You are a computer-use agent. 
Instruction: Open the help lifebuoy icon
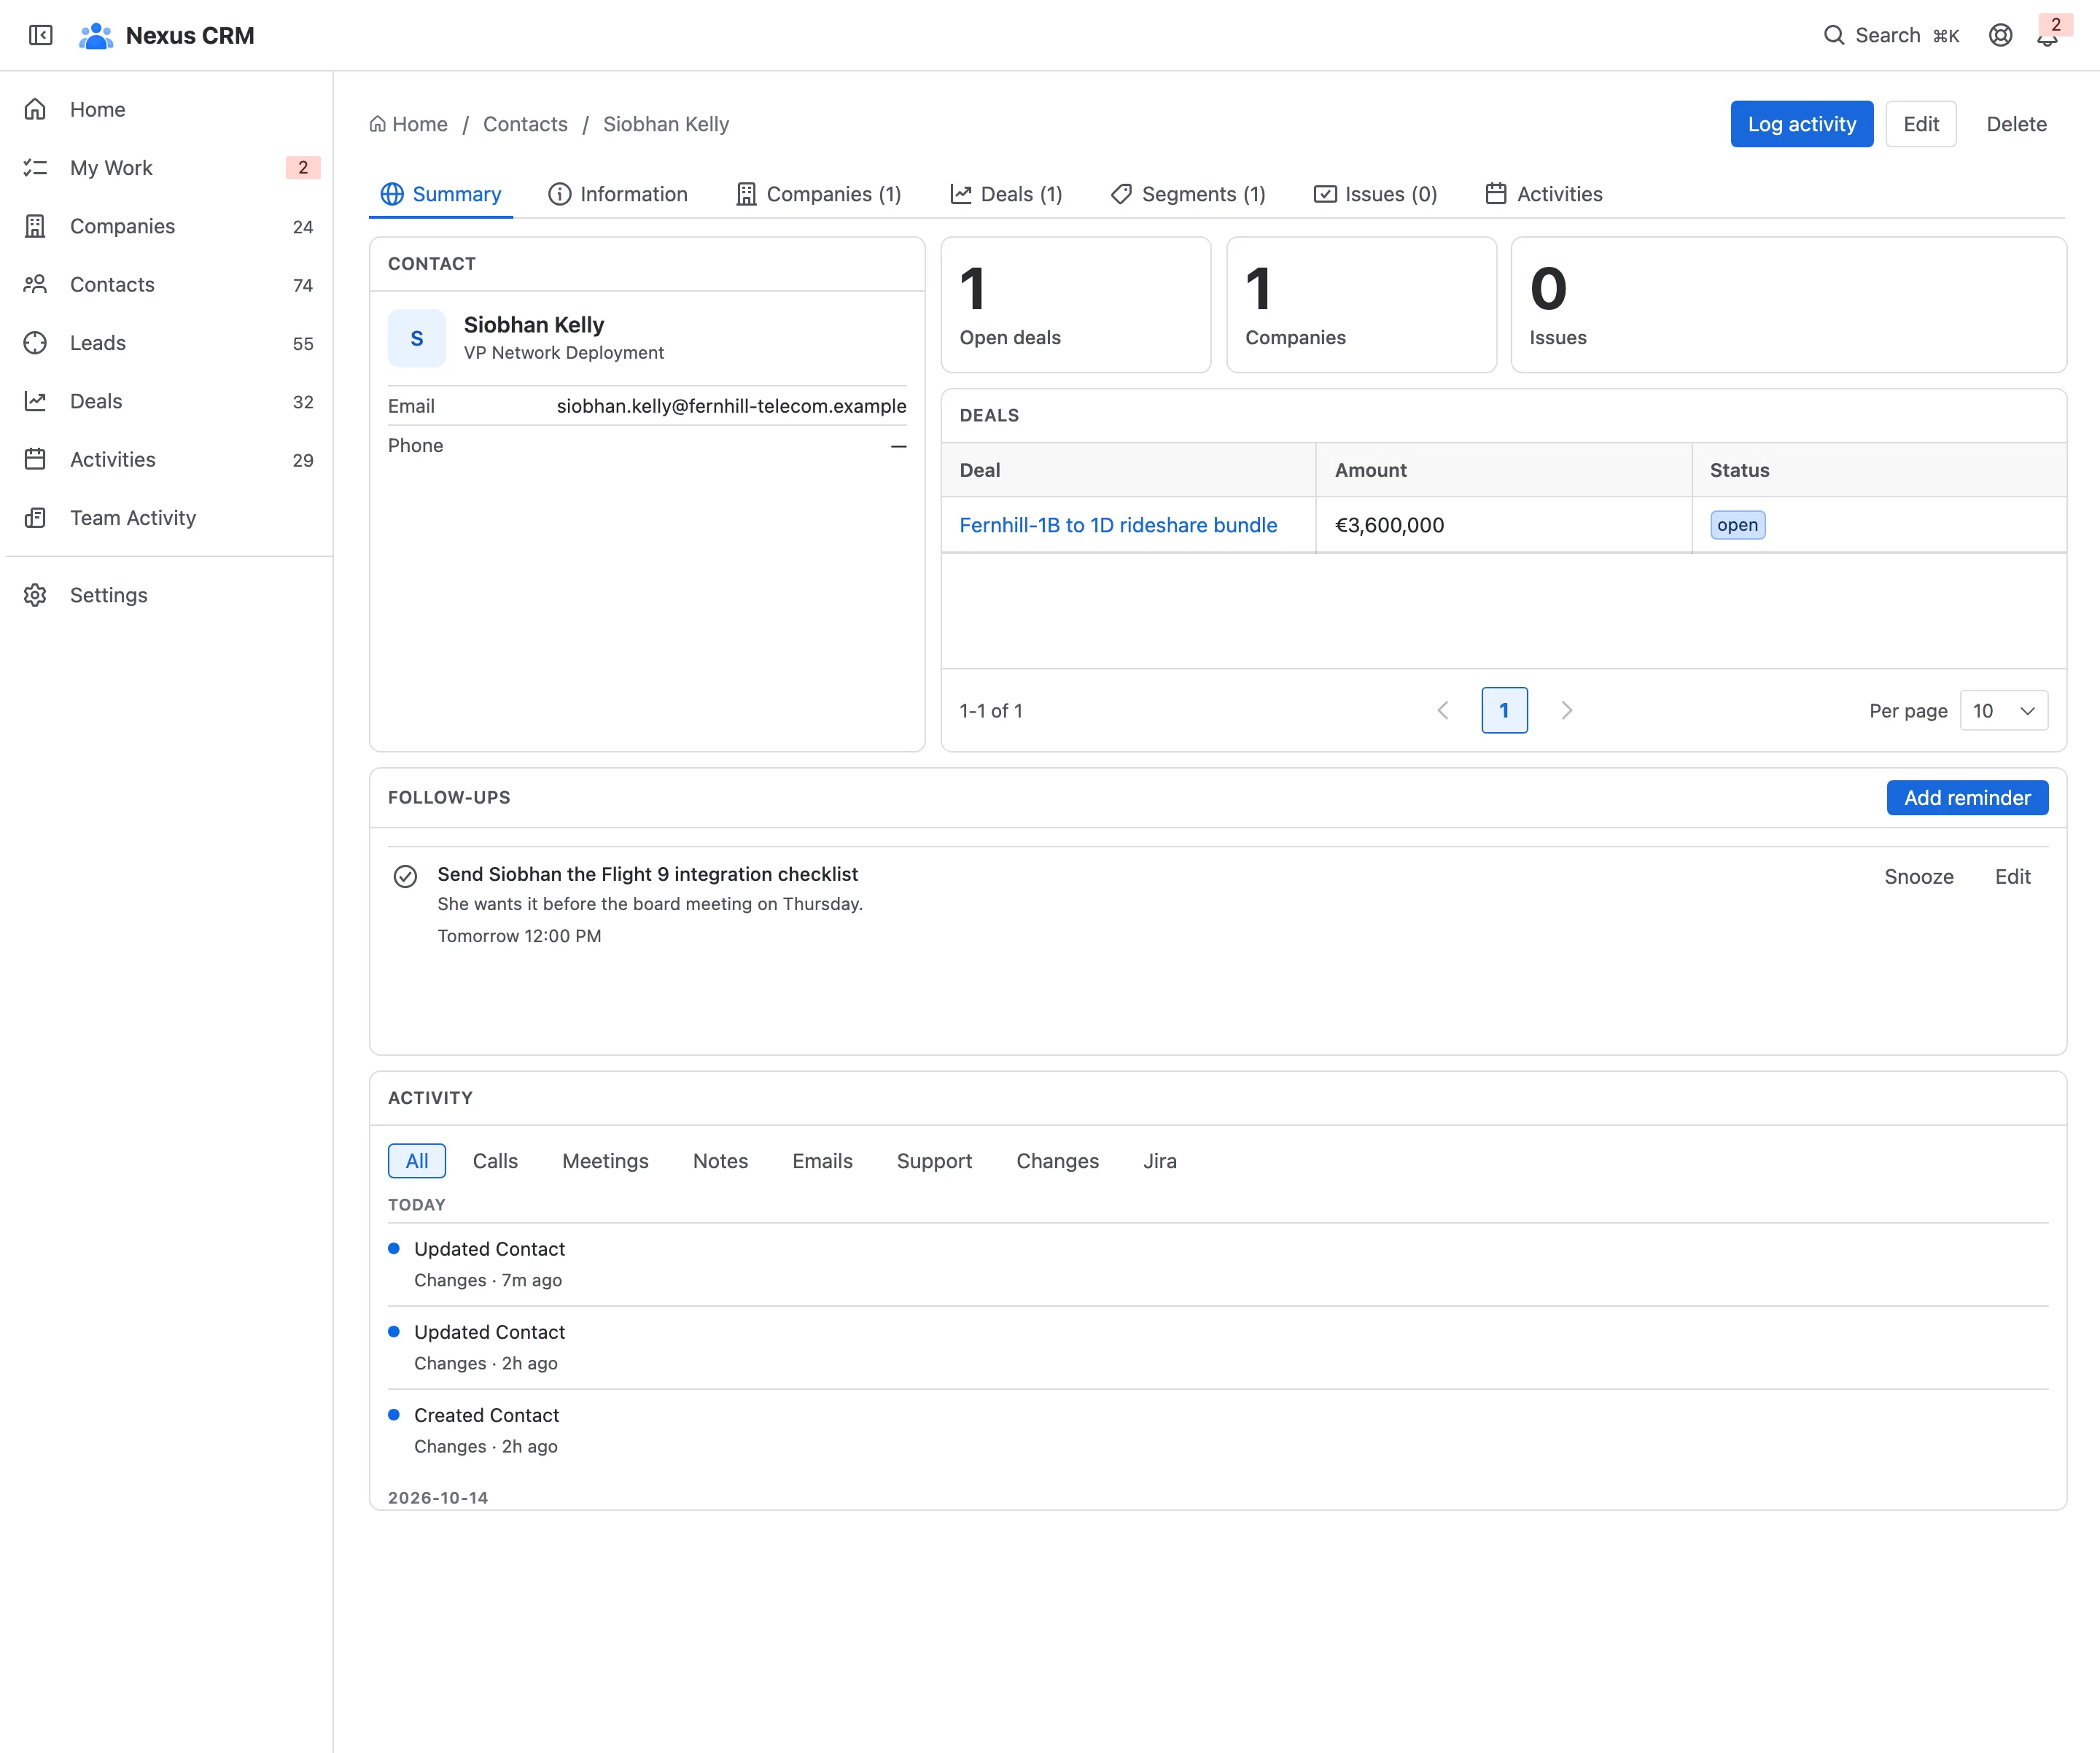[2000, 35]
